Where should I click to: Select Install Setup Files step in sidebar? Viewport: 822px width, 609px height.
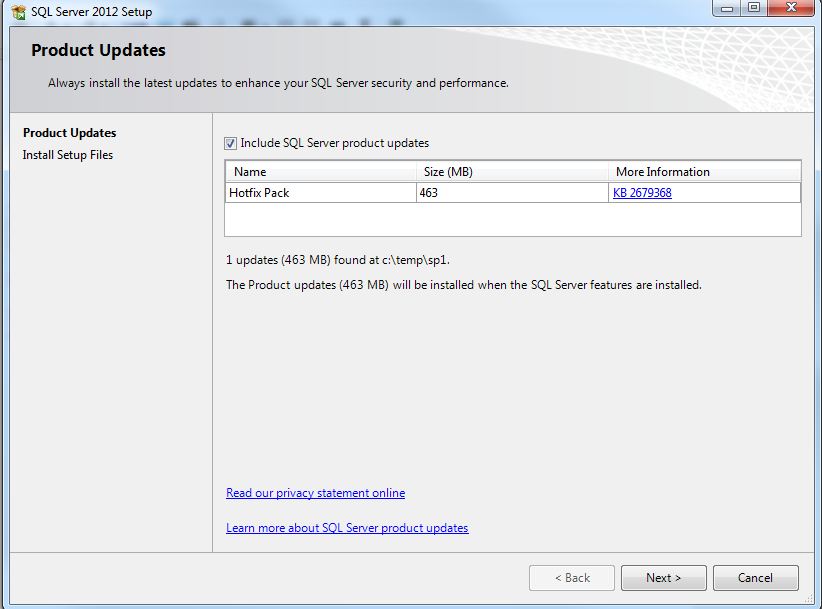point(68,155)
